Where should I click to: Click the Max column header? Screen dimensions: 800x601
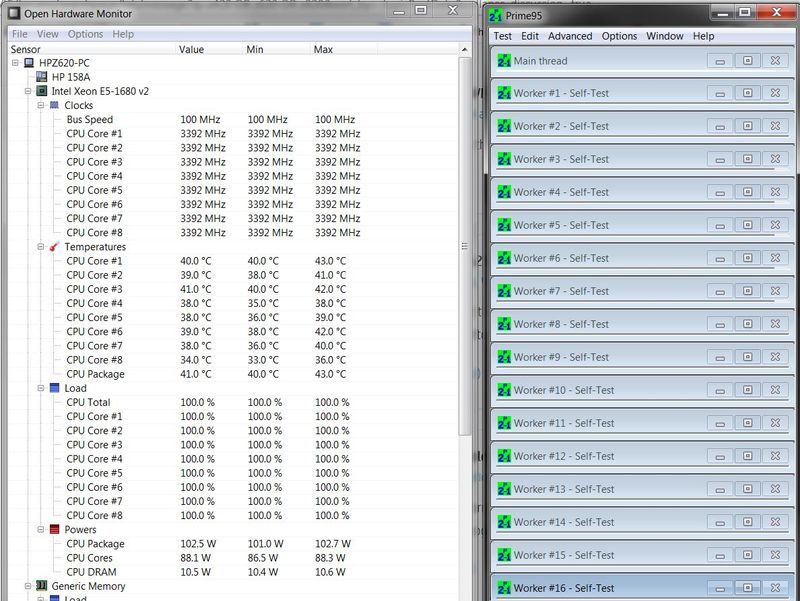[344, 49]
